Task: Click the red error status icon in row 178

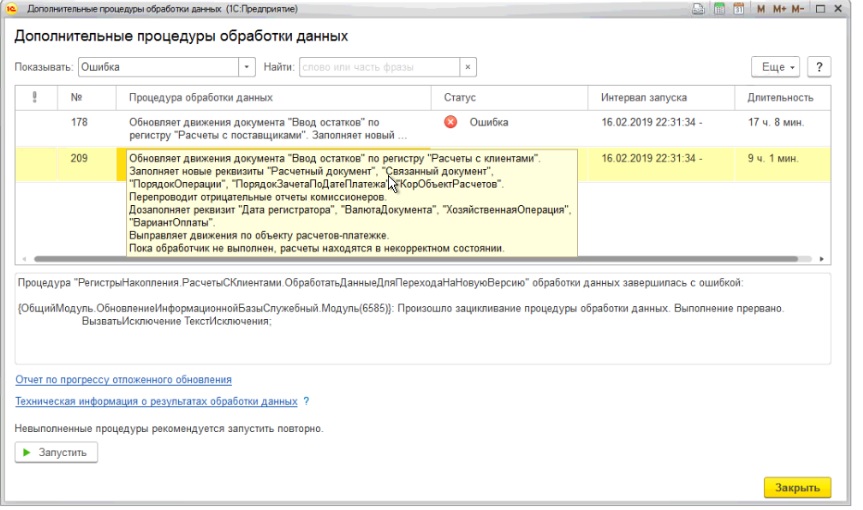Action: tap(450, 122)
